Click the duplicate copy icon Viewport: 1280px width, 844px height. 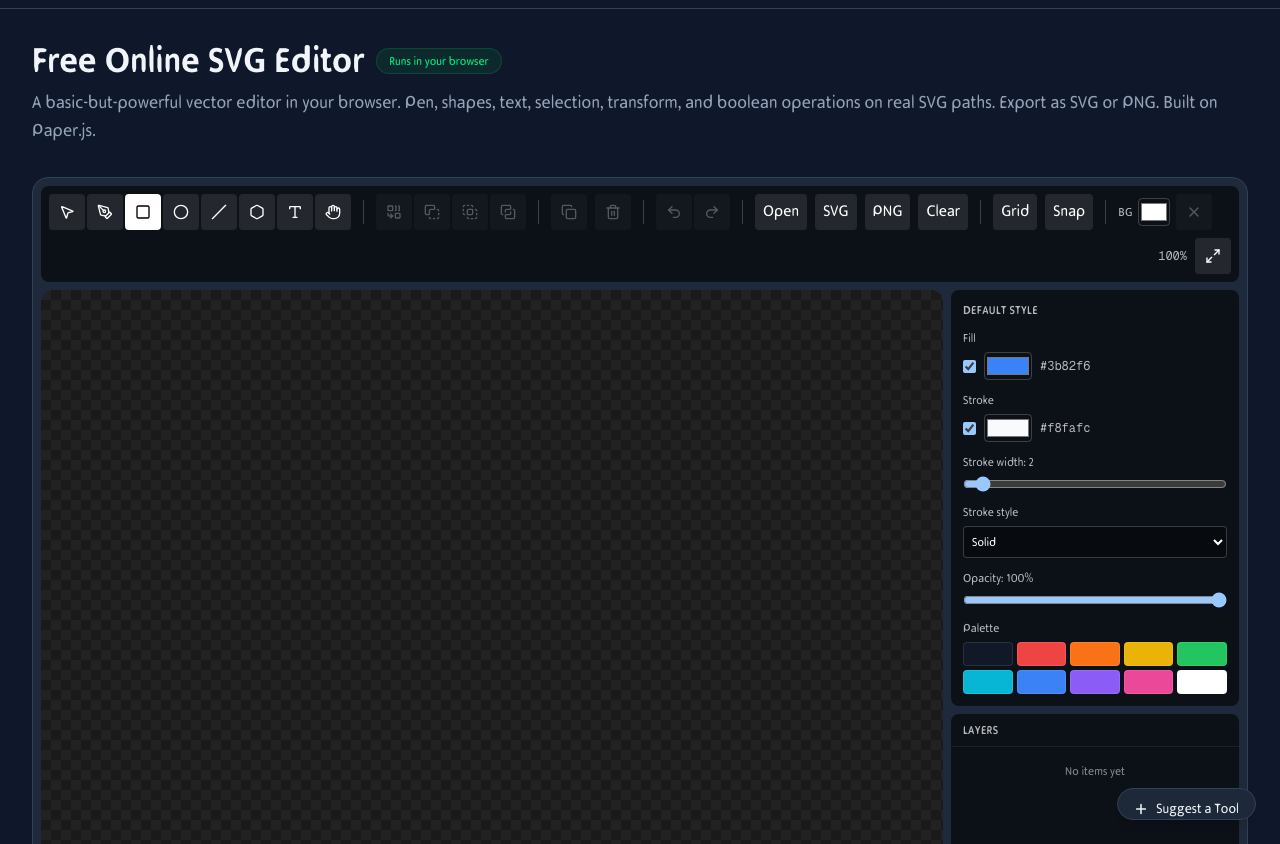point(569,212)
